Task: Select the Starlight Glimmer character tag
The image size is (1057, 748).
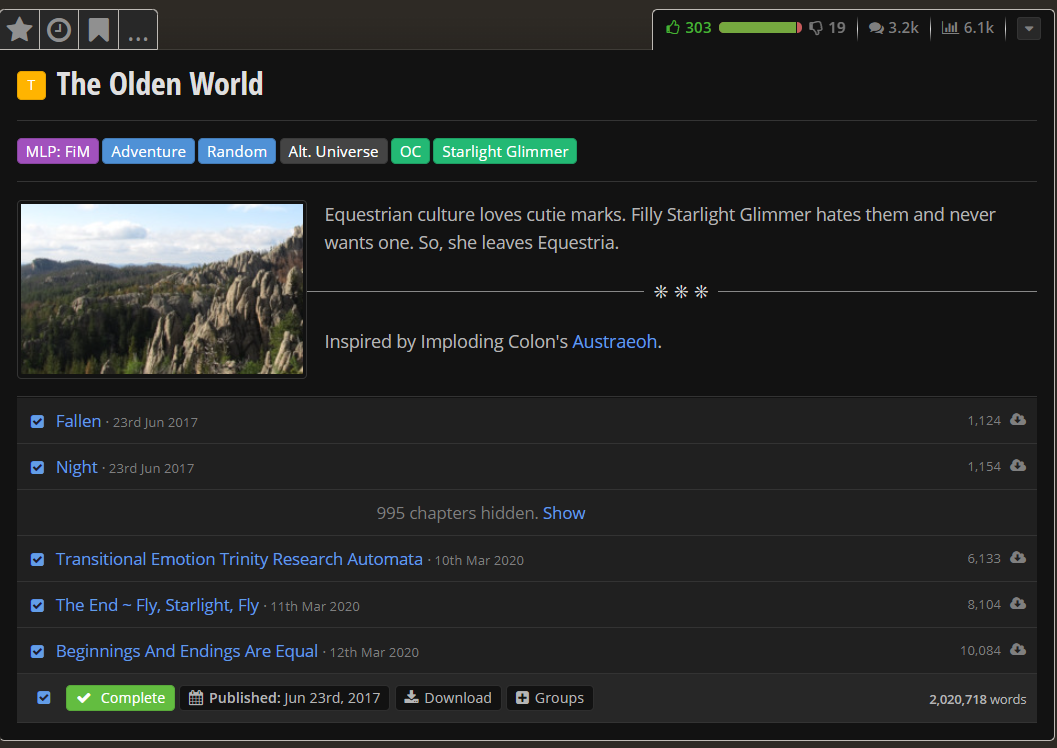Action: [x=505, y=152]
